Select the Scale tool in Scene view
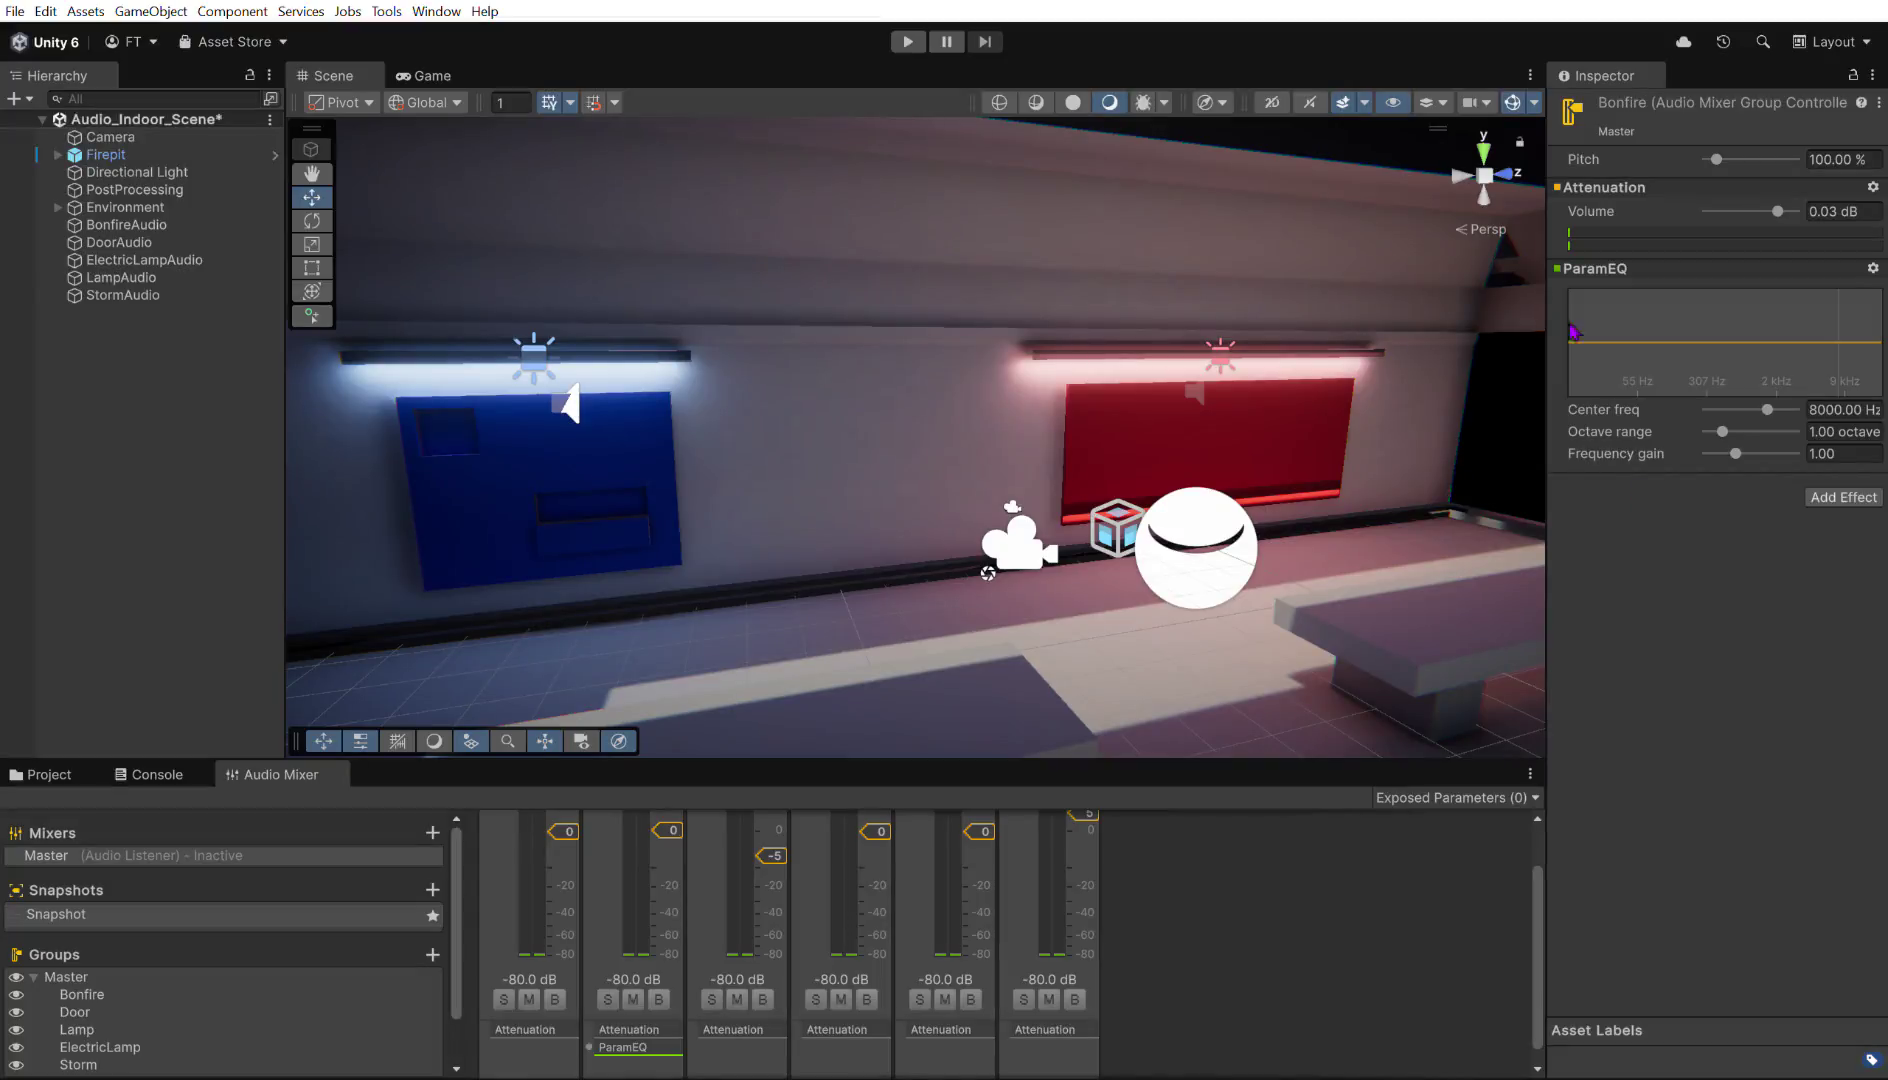The image size is (1888, 1080). tap(312, 245)
